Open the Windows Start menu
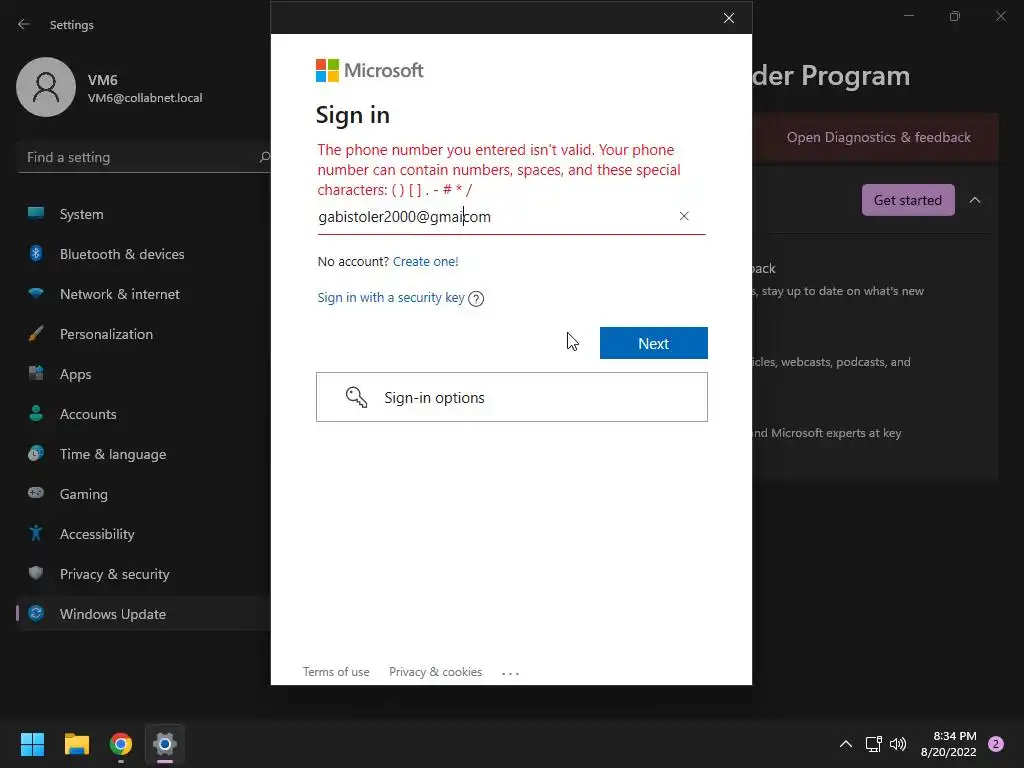Viewport: 1024px width, 768px height. (32, 744)
